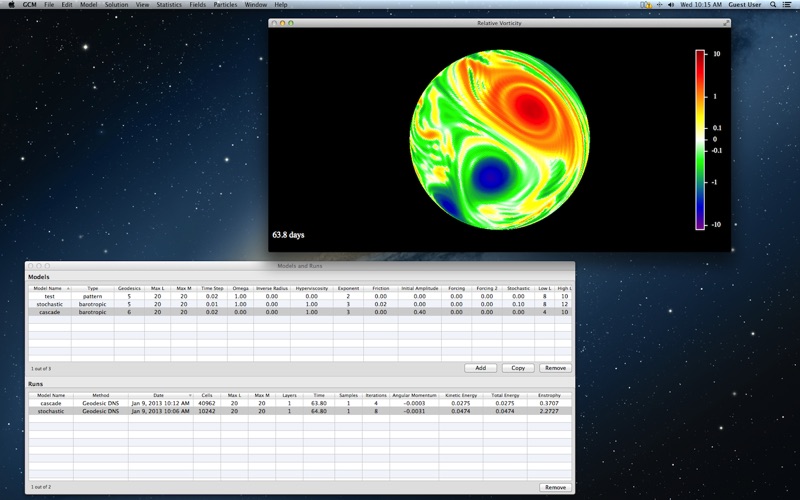Click the volume speaker icon

click(671, 5)
